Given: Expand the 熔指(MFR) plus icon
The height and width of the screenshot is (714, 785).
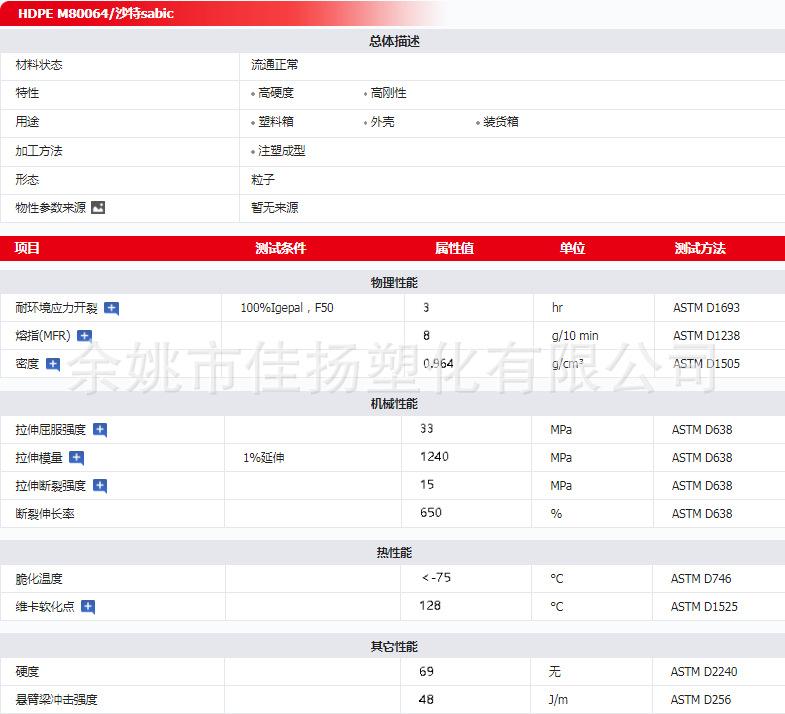Looking at the screenshot, I should [85, 336].
